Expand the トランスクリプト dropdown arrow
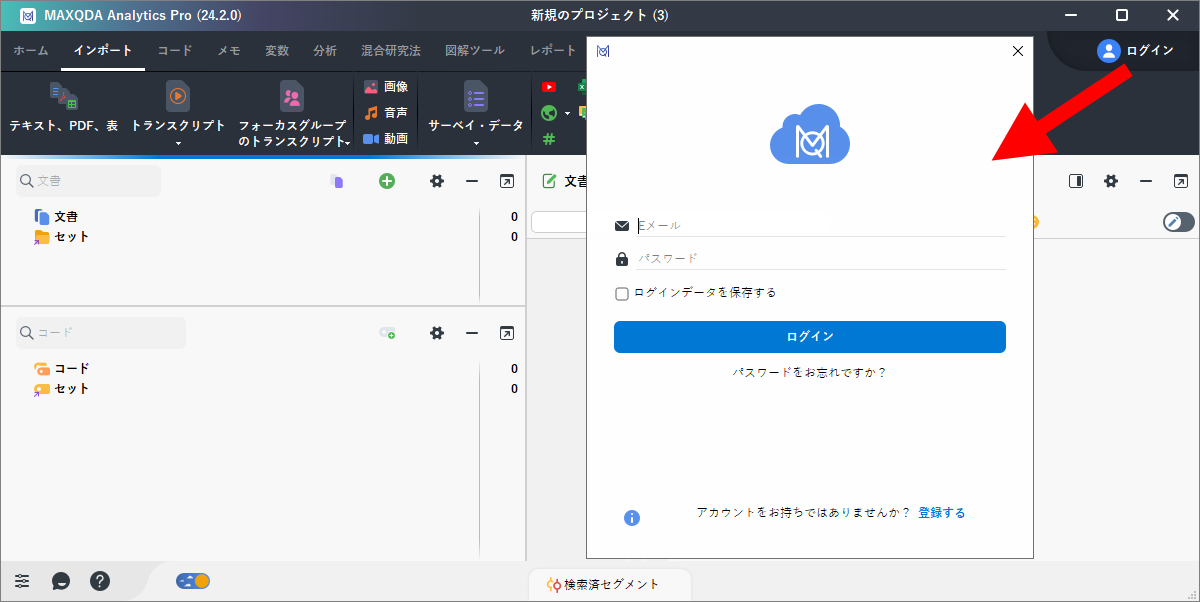Screen dimensions: 1200x602 177,143
